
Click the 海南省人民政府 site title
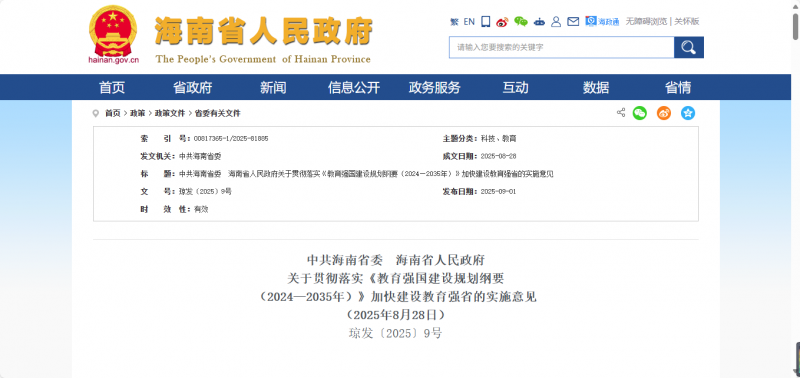263,31
